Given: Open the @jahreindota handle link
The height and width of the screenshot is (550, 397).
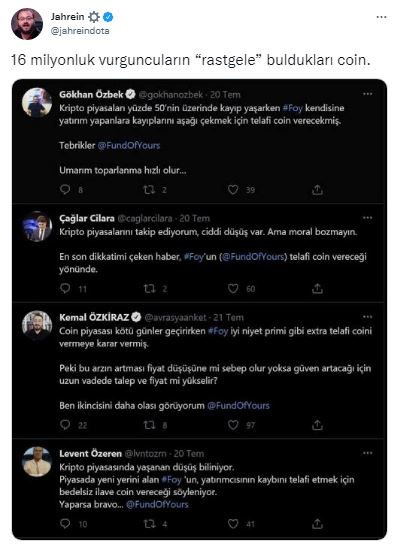Looking at the screenshot, I should [x=80, y=31].
